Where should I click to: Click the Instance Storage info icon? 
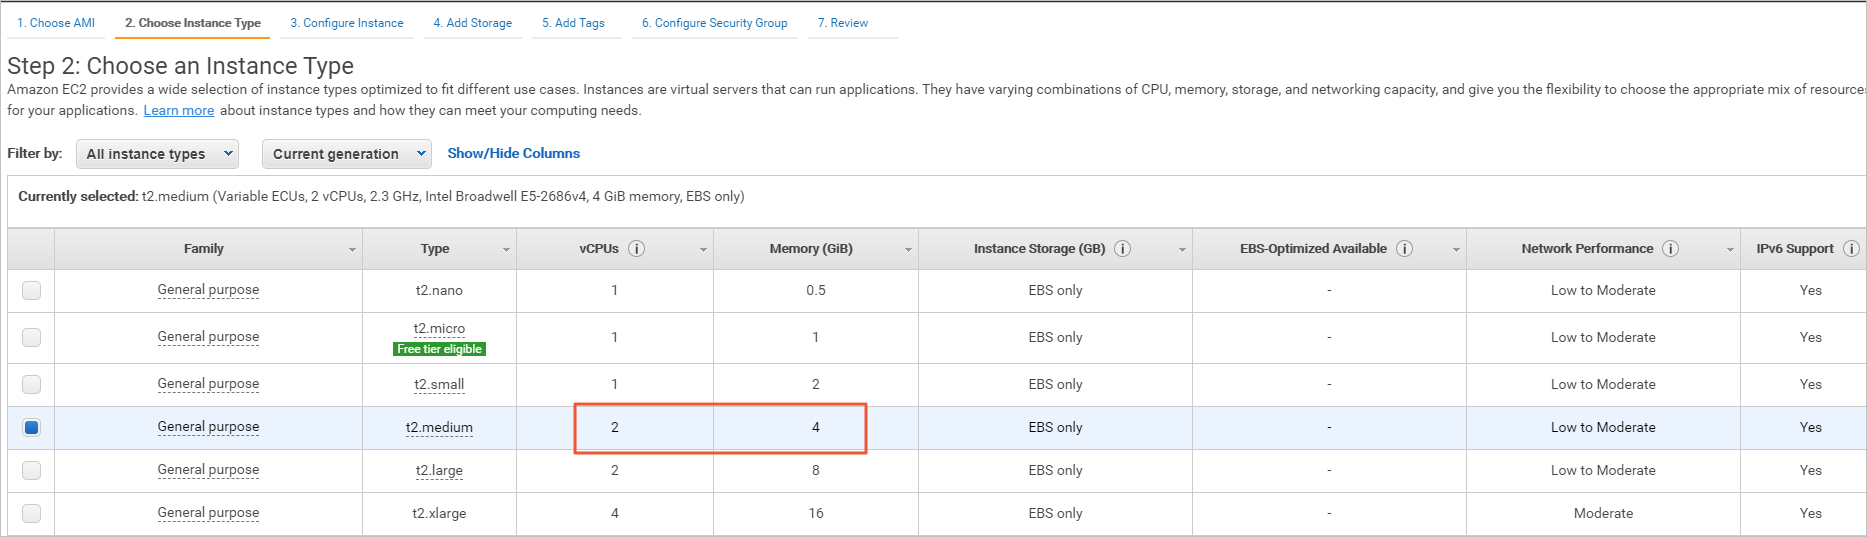(x=1123, y=249)
